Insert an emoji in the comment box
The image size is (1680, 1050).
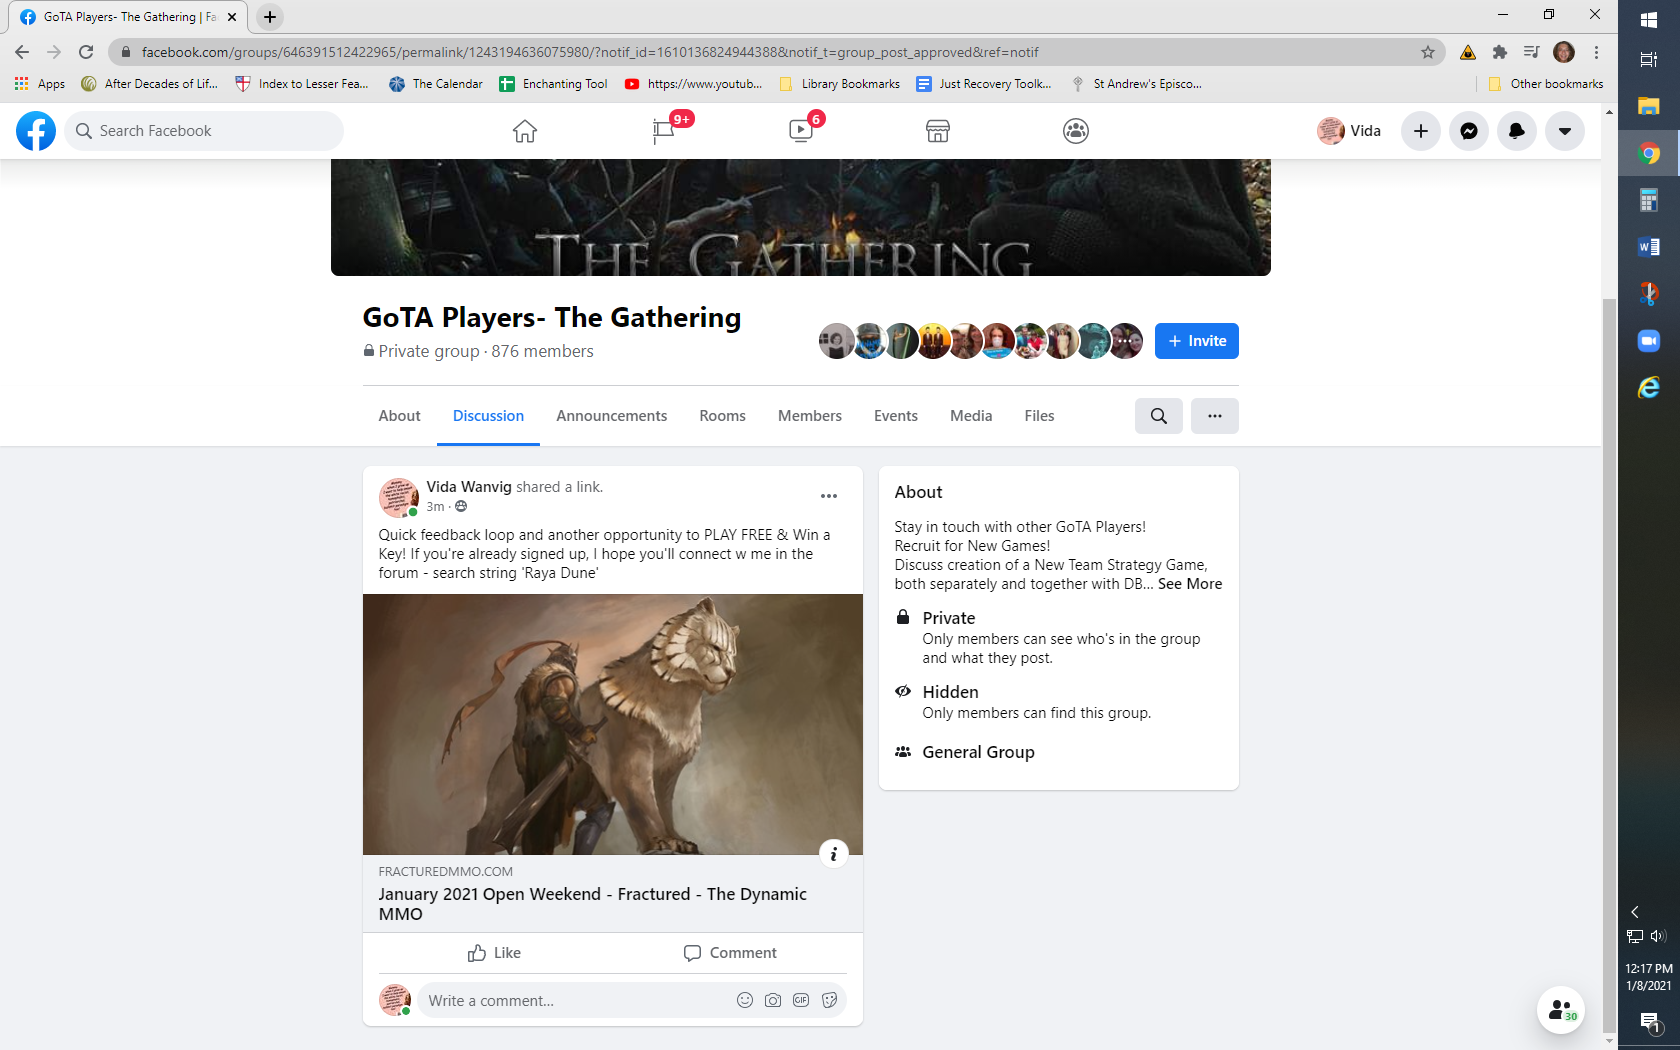745,1000
